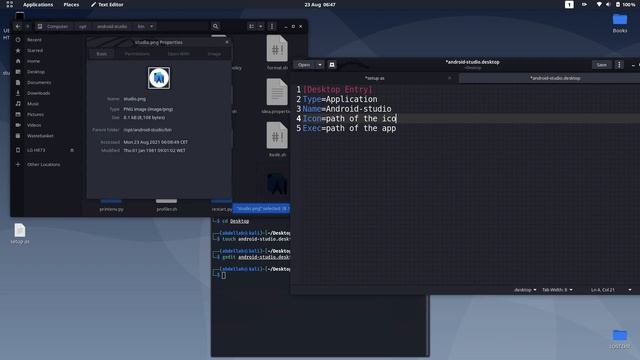
Task: Switch to Image tab in Properties dialog
Action: point(214,54)
